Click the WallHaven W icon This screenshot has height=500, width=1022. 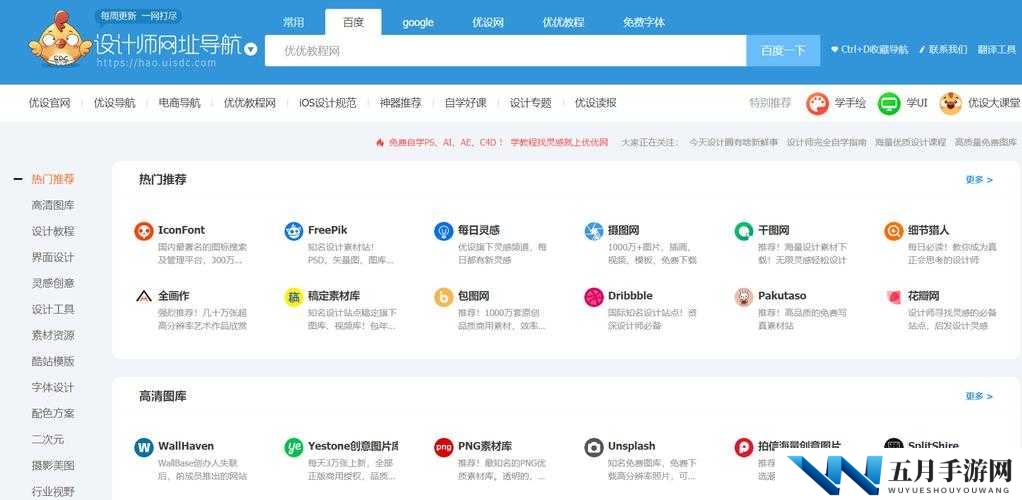click(143, 447)
